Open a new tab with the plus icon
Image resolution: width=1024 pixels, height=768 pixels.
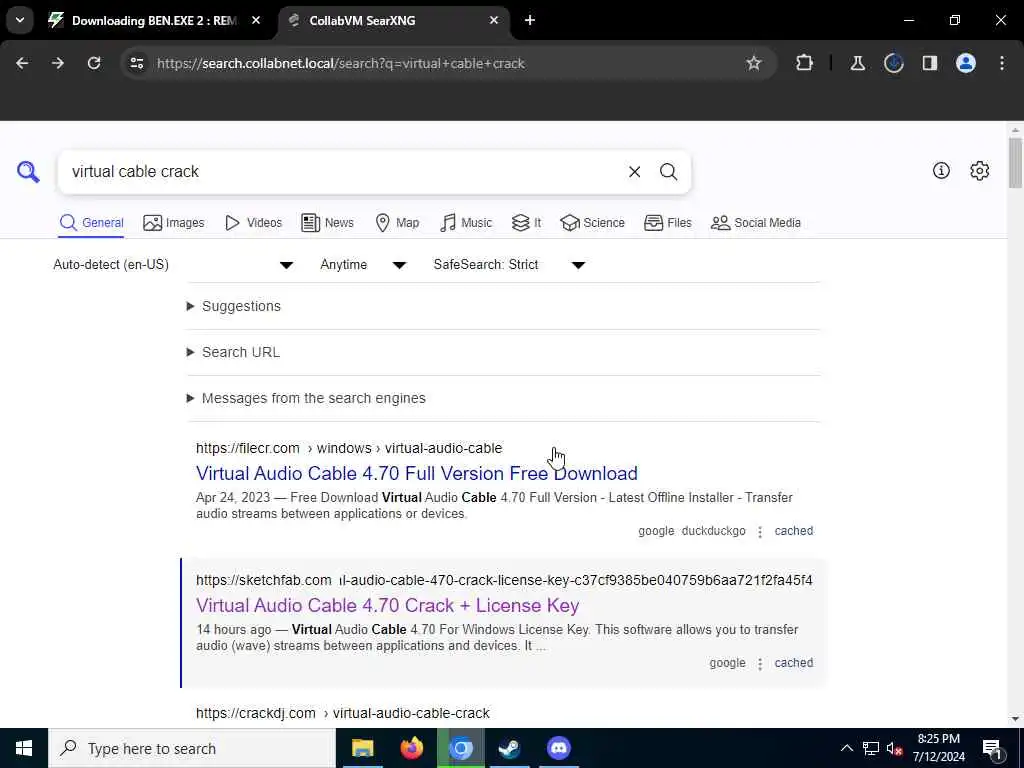(x=530, y=20)
